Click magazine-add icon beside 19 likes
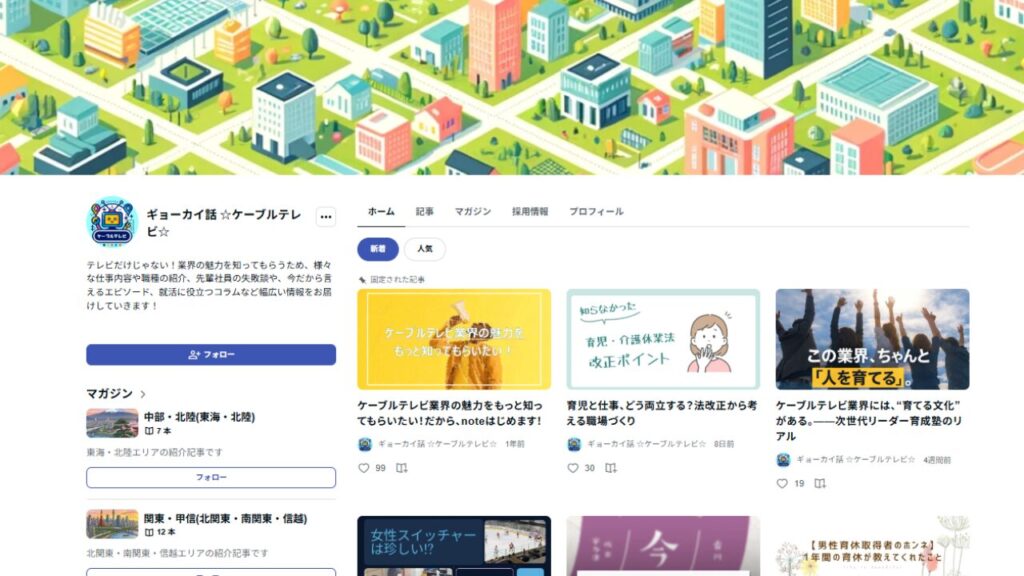The image size is (1024, 576). point(820,483)
